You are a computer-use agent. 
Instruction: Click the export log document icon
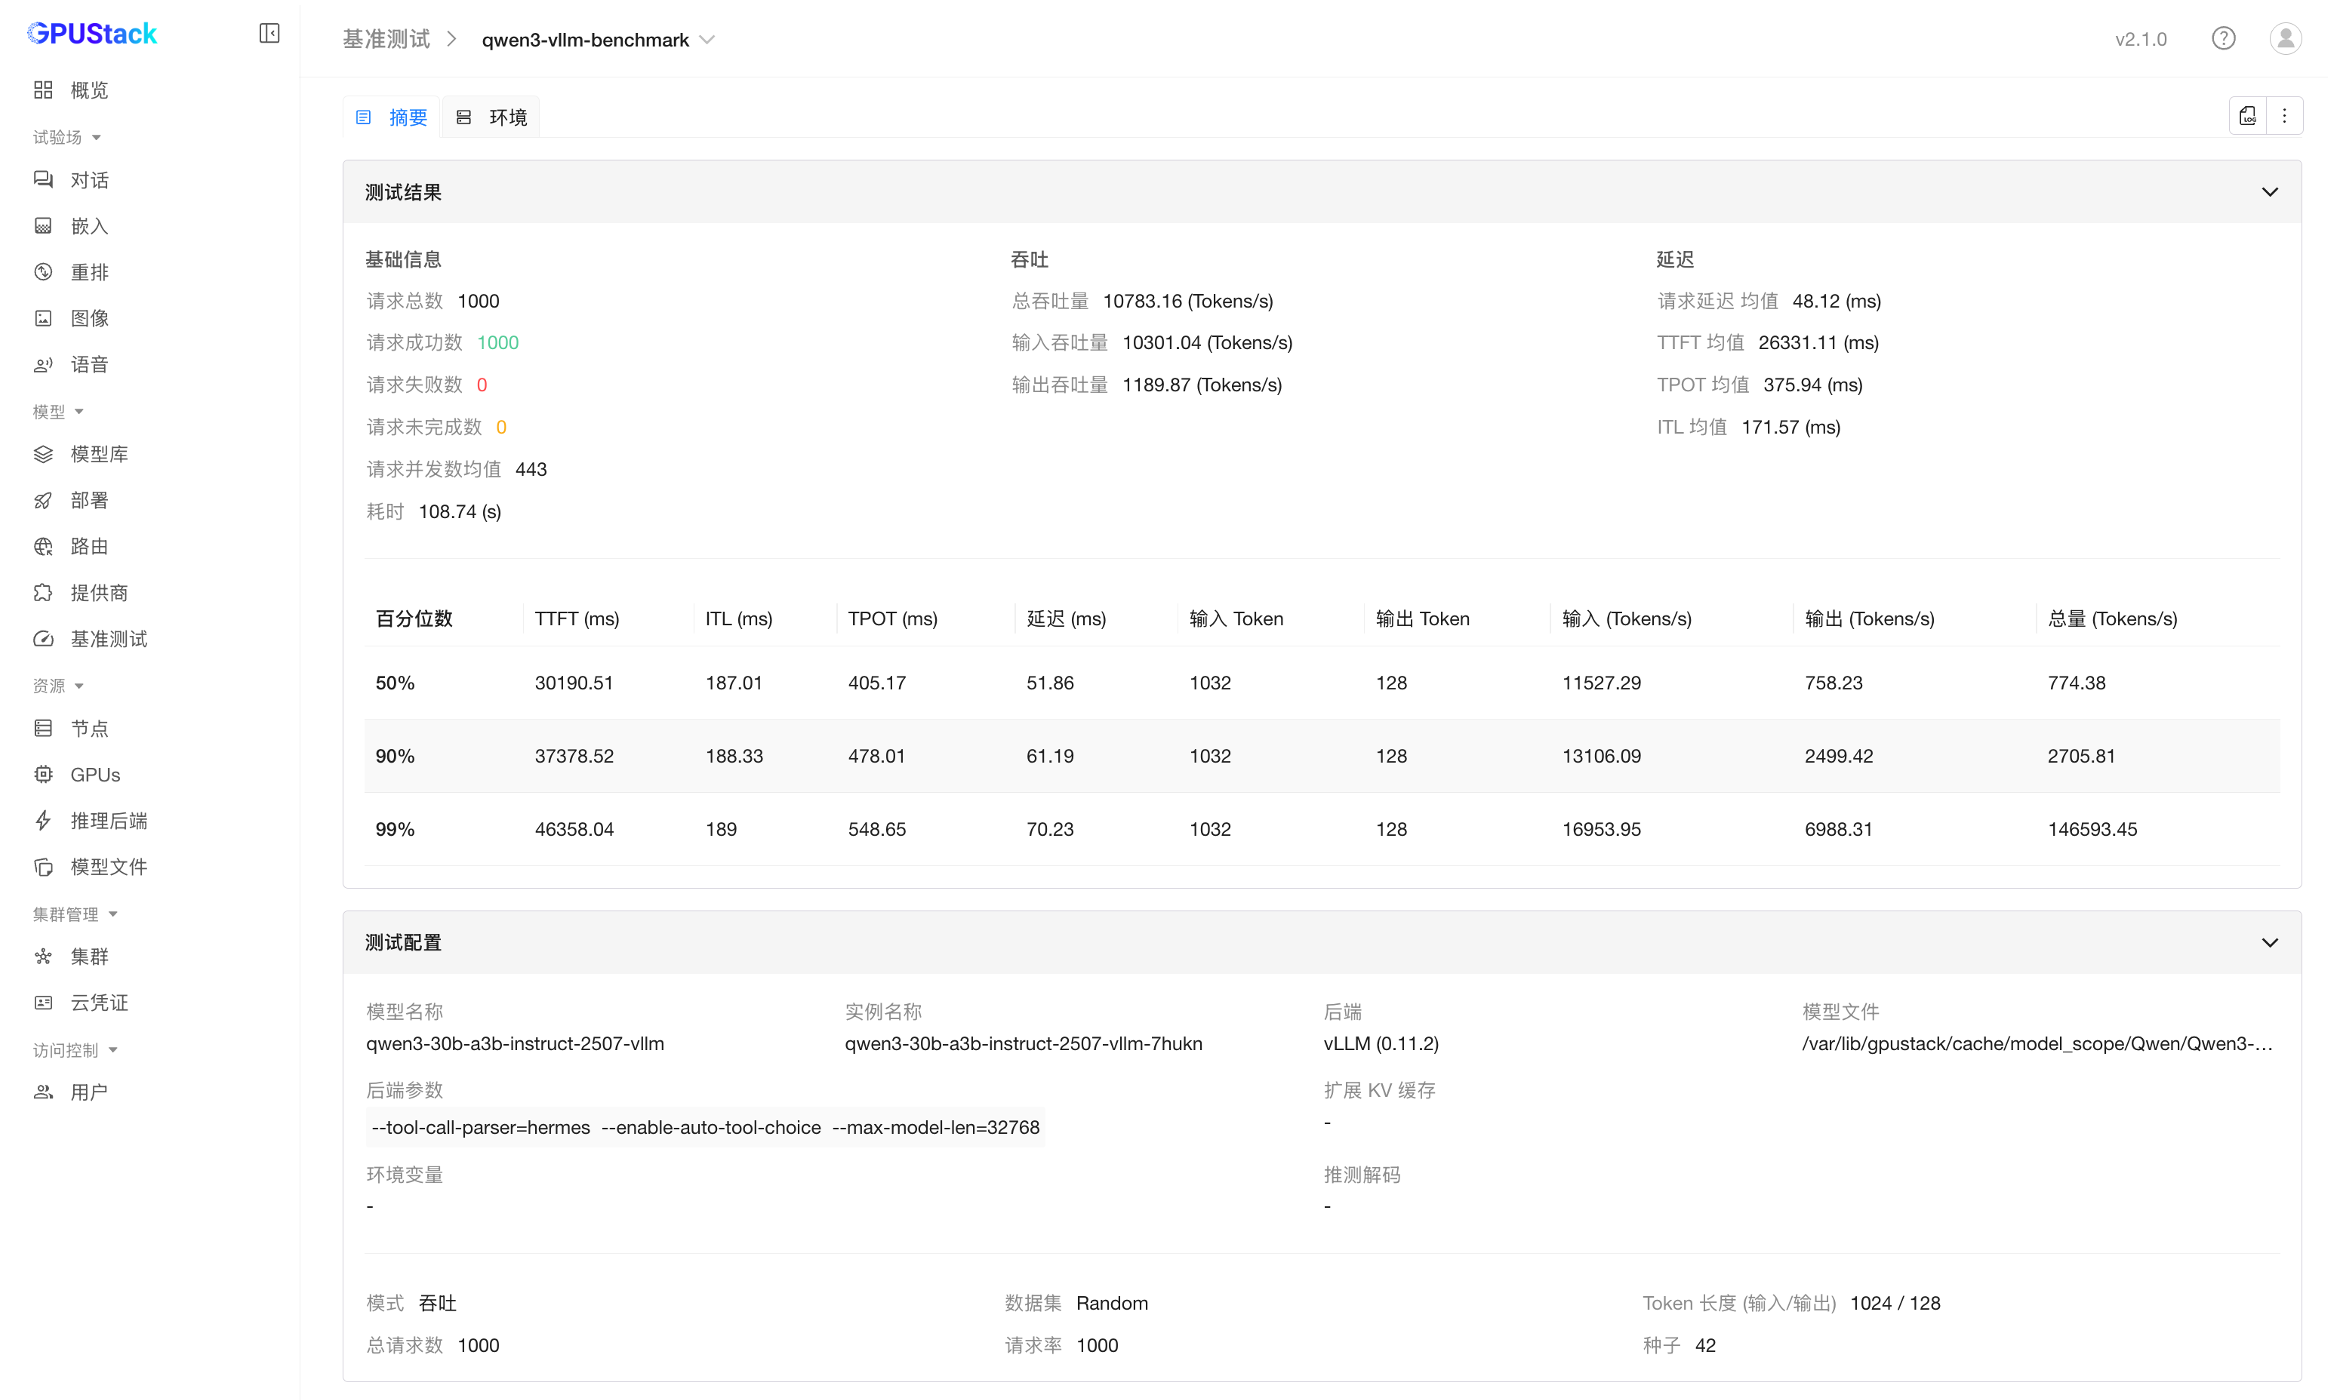pos(2248,116)
